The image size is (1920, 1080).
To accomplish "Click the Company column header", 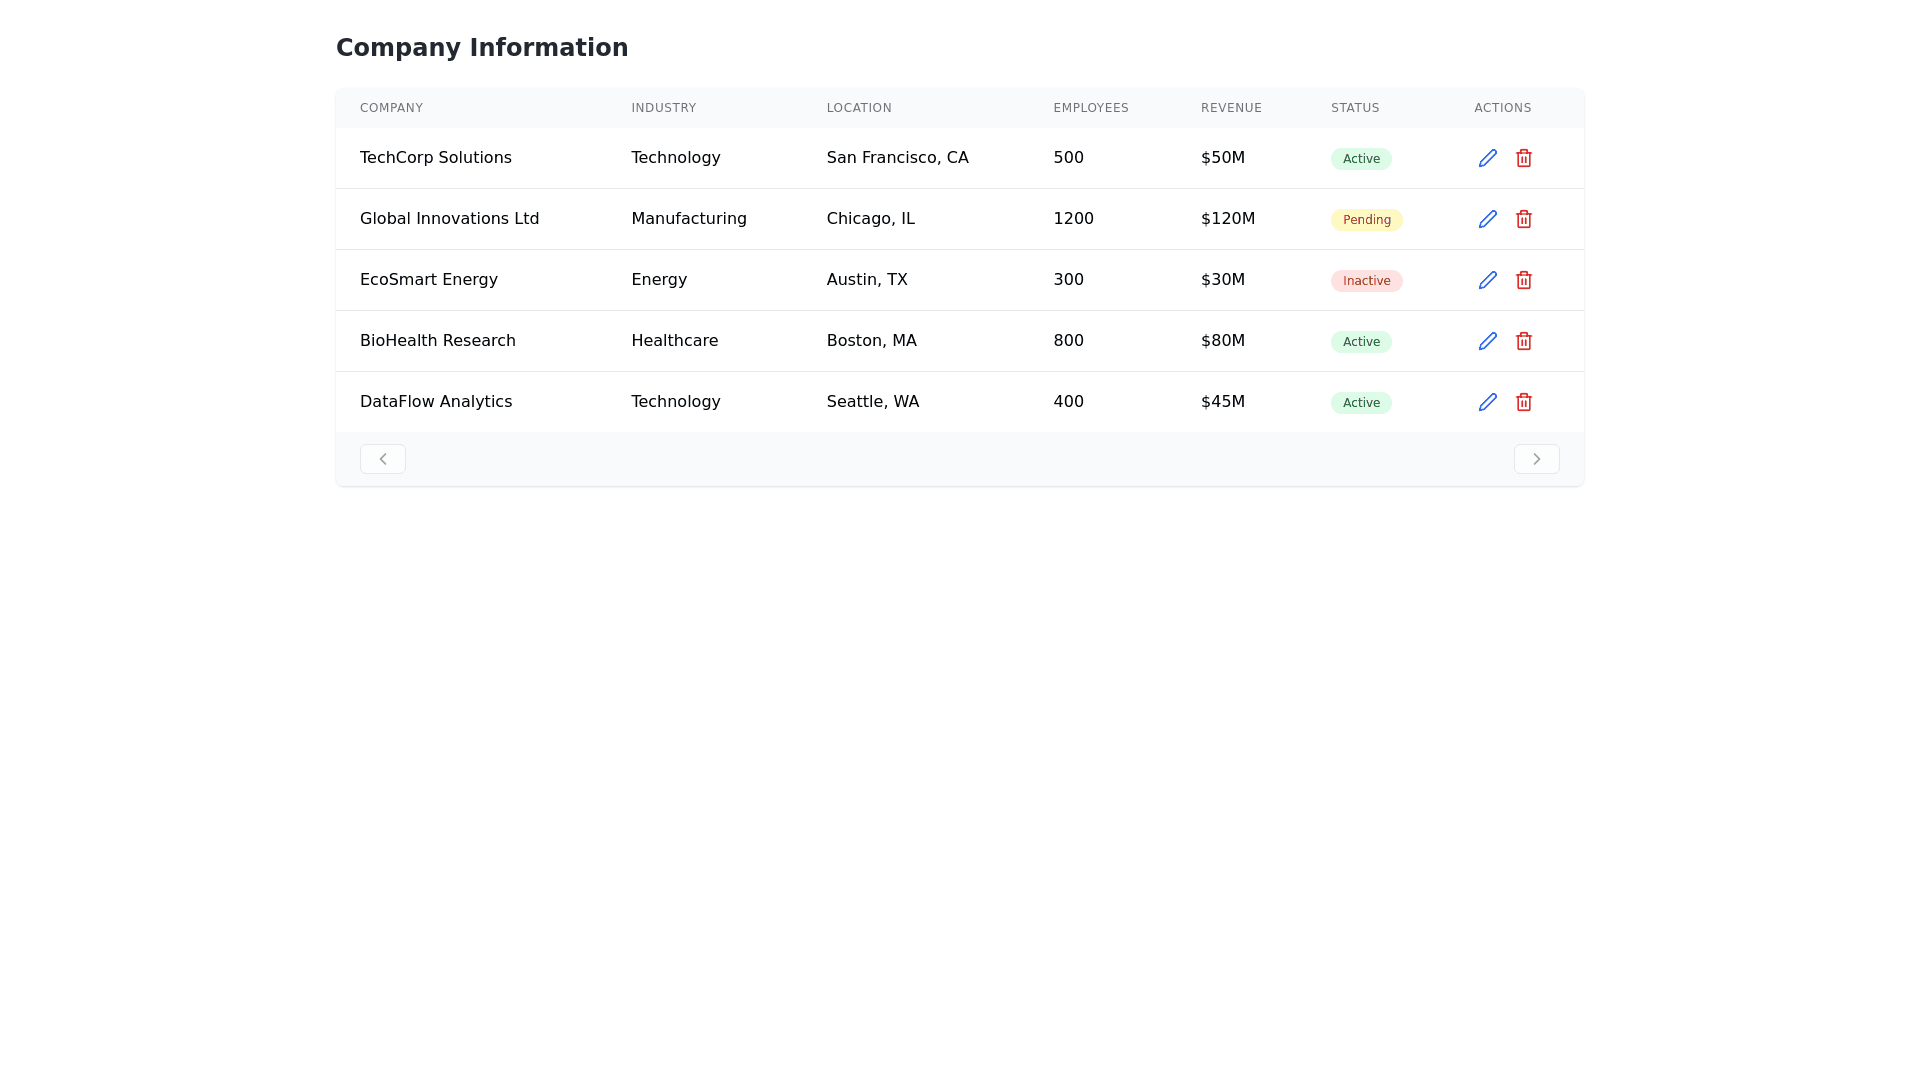I will (x=391, y=108).
